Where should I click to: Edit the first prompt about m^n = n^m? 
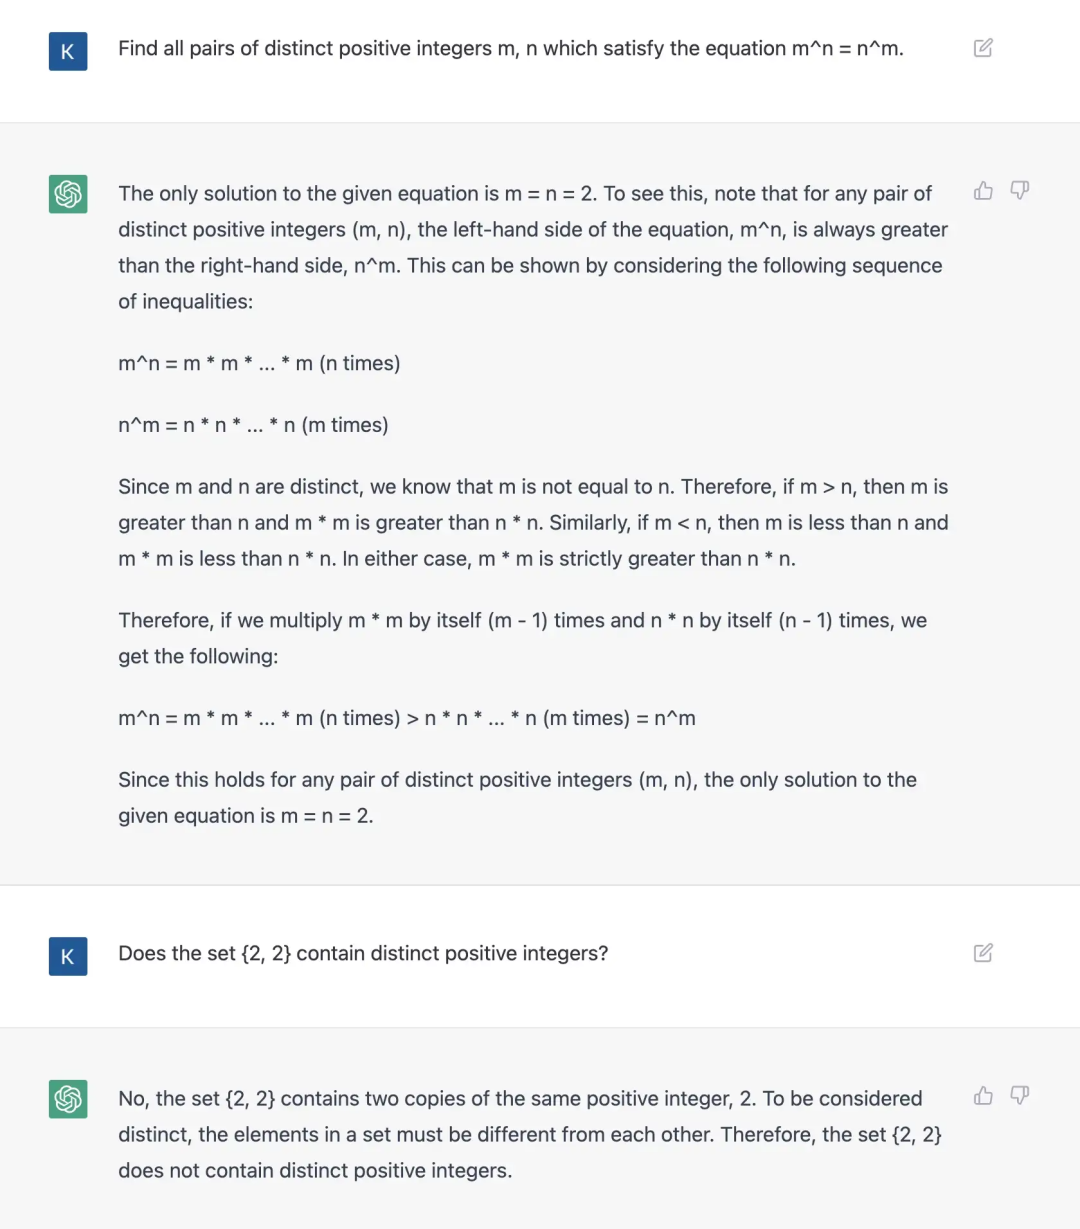[x=983, y=48]
